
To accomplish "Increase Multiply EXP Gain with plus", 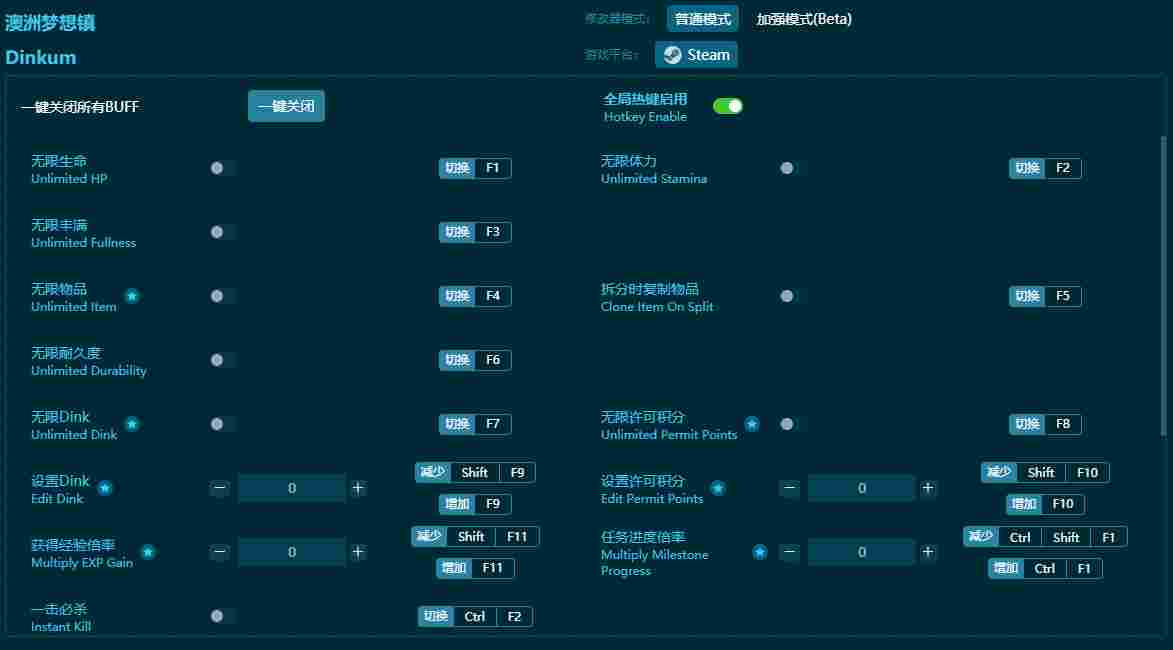I will coord(358,552).
